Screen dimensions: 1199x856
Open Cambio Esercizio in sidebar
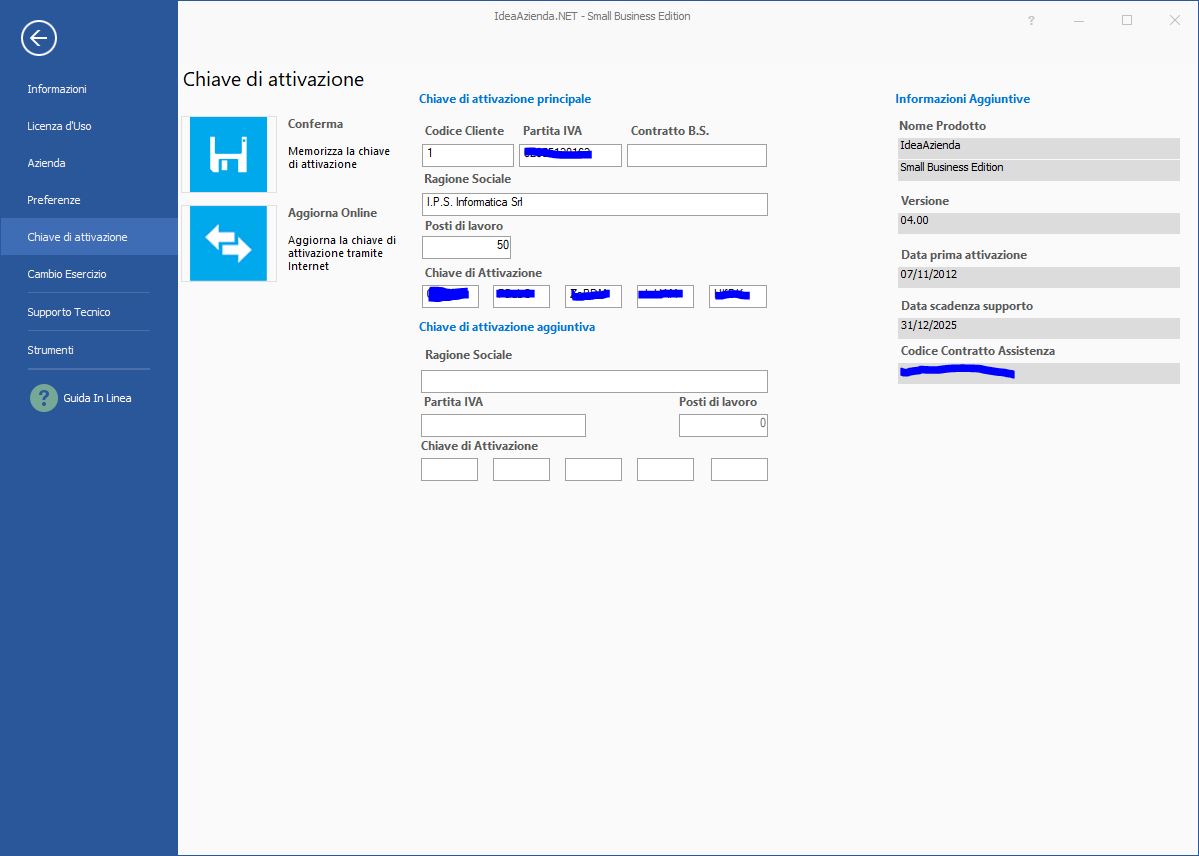point(67,274)
